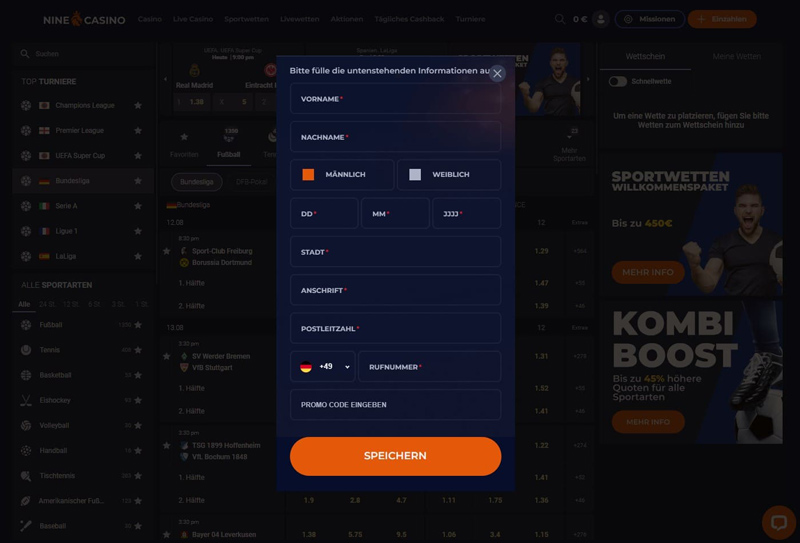The image size is (800, 543).
Task: Select the Weiblich gender checkbox
Action: (x=415, y=175)
